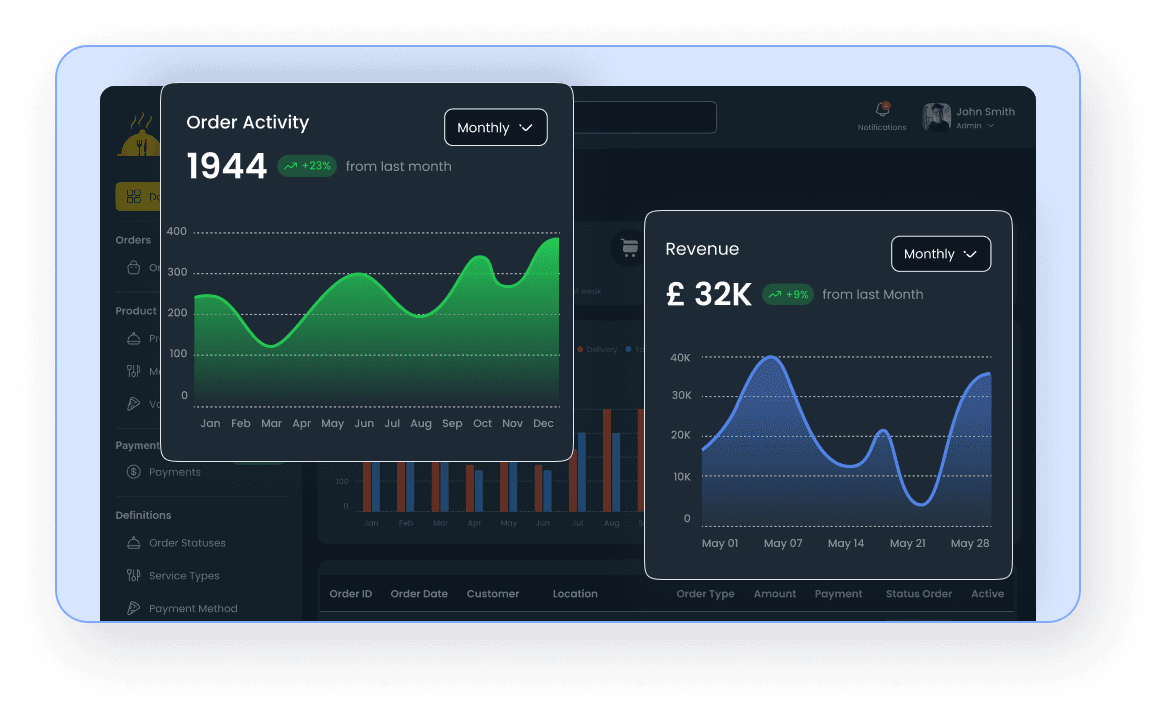Select the Payments sidebar icon
1166x718 pixels.
pos(132,471)
